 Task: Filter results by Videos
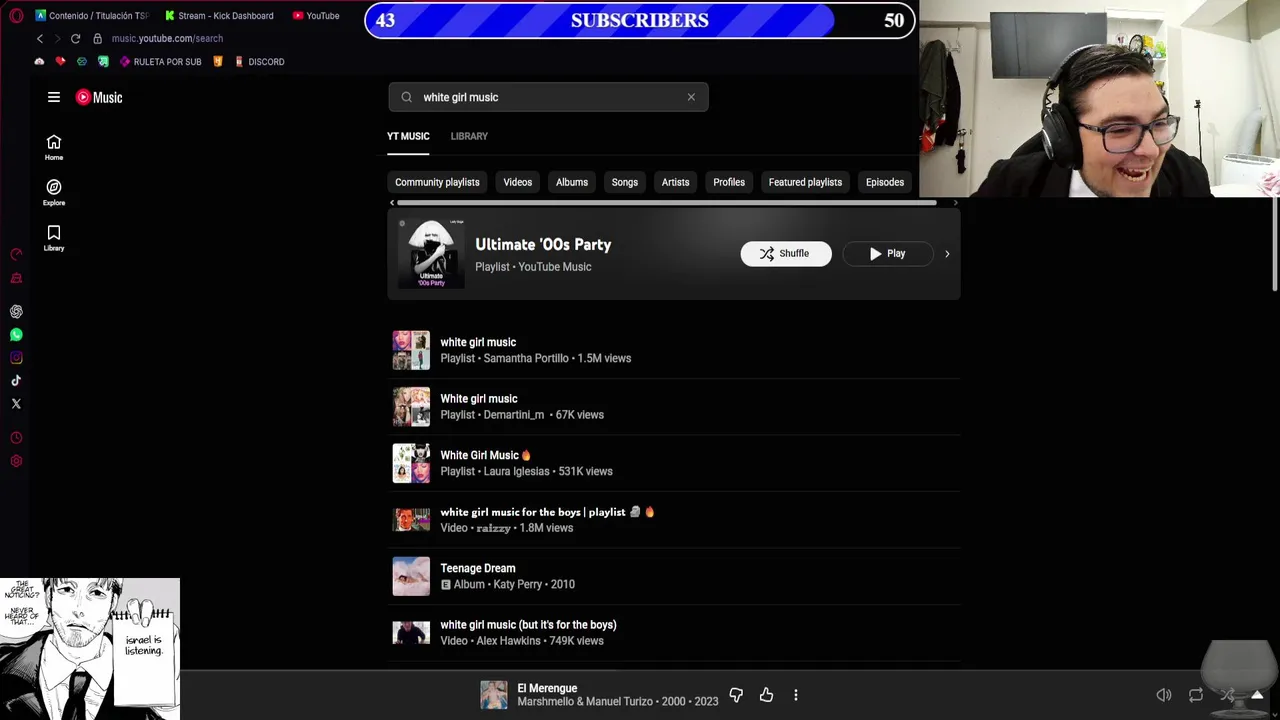coord(517,182)
